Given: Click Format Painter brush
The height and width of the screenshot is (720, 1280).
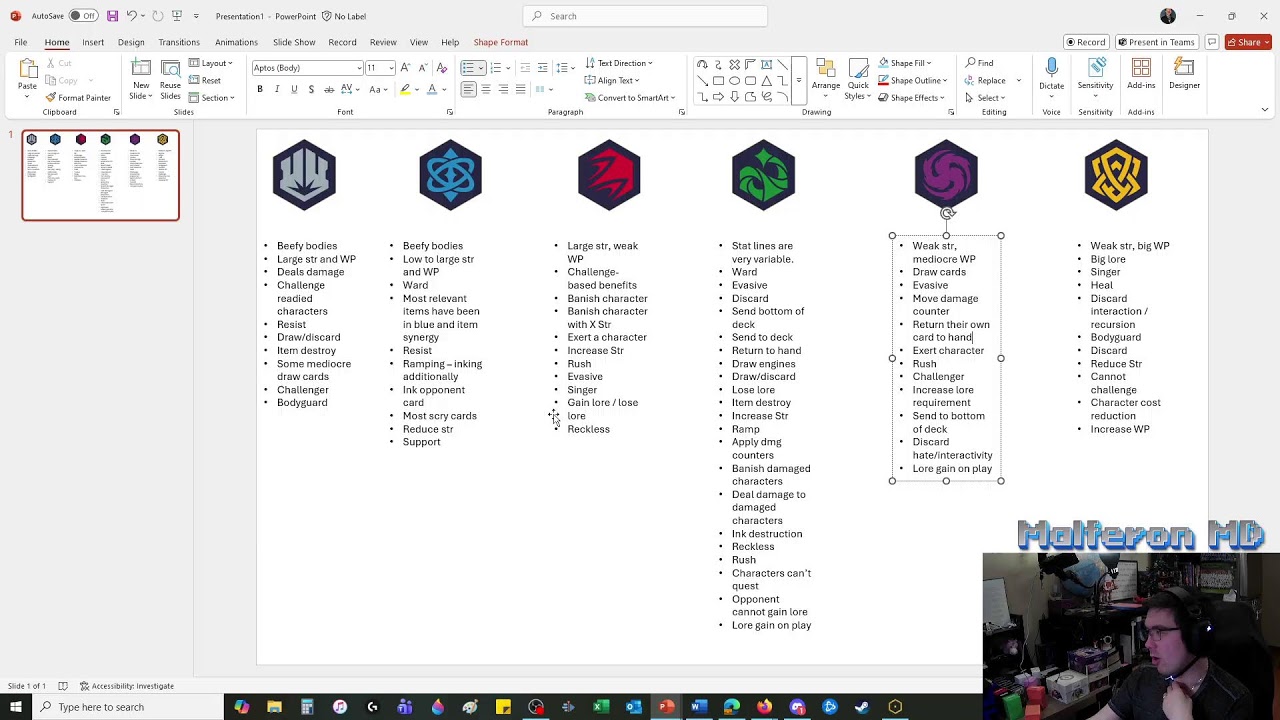Looking at the screenshot, I should 77,98.
